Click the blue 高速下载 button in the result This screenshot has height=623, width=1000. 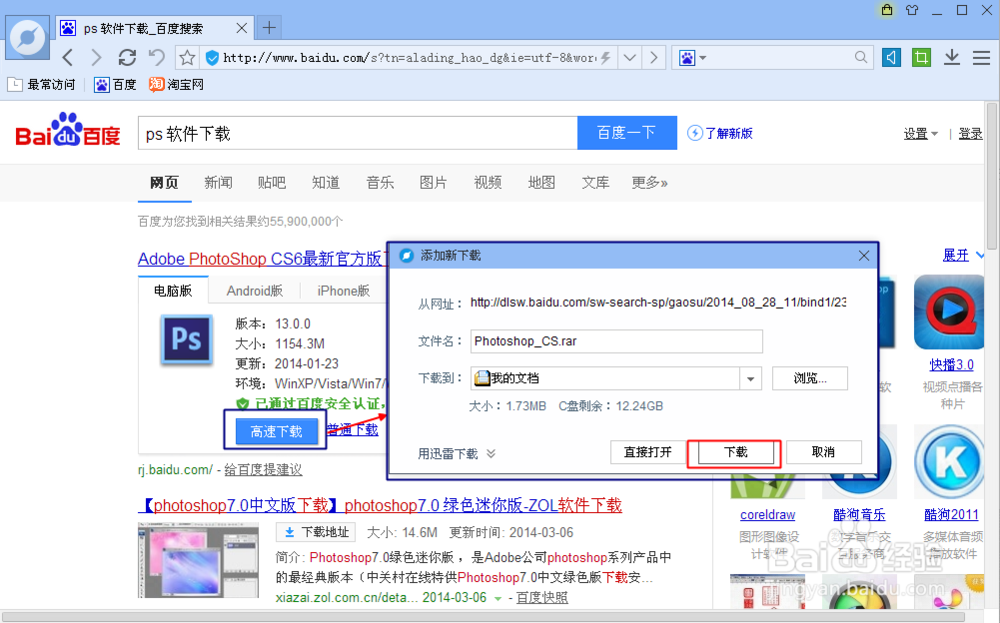point(275,431)
